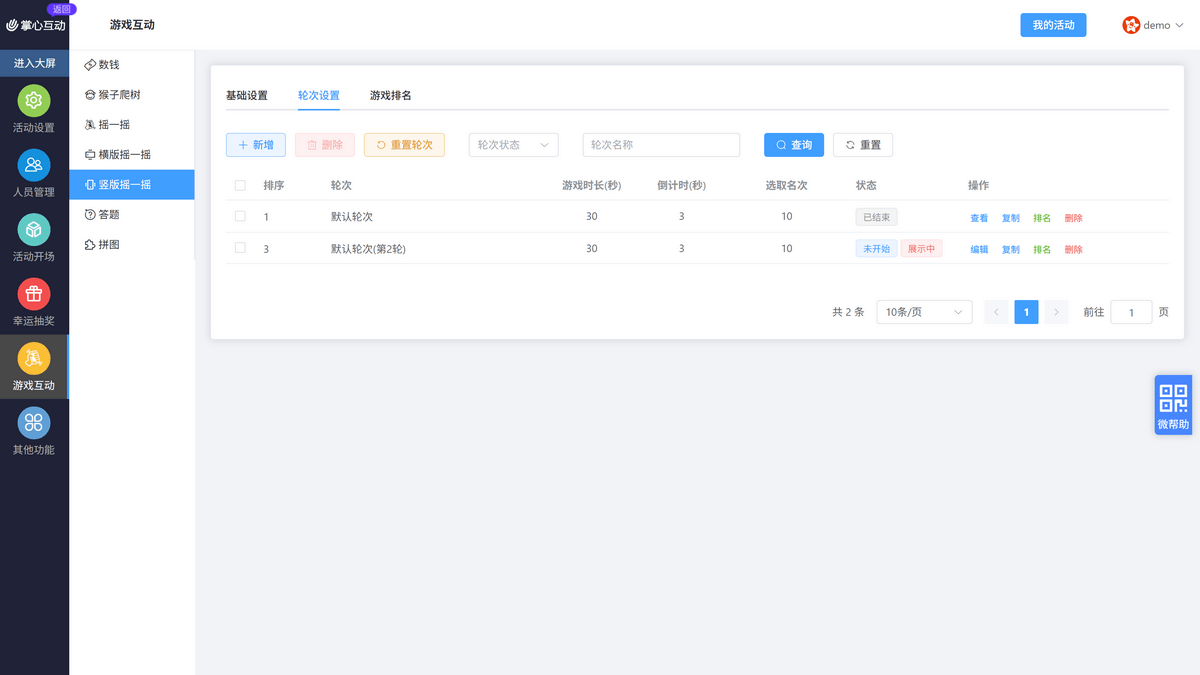The width and height of the screenshot is (1200, 675).
Task: Open 活动设置 gear icon in sidebar
Action: tap(34, 101)
